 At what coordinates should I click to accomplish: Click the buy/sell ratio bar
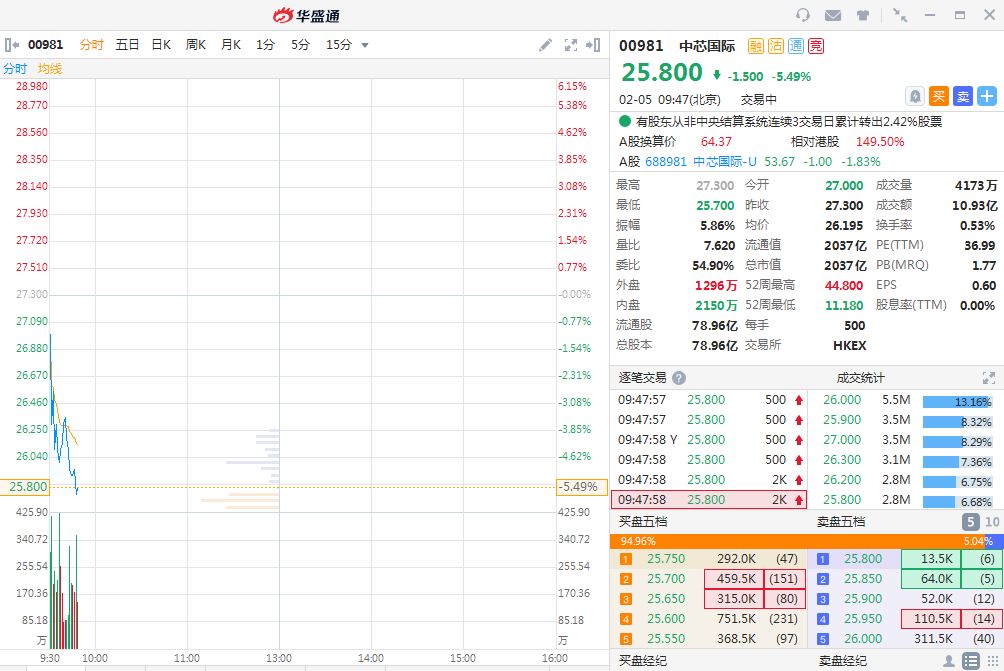(x=806, y=541)
